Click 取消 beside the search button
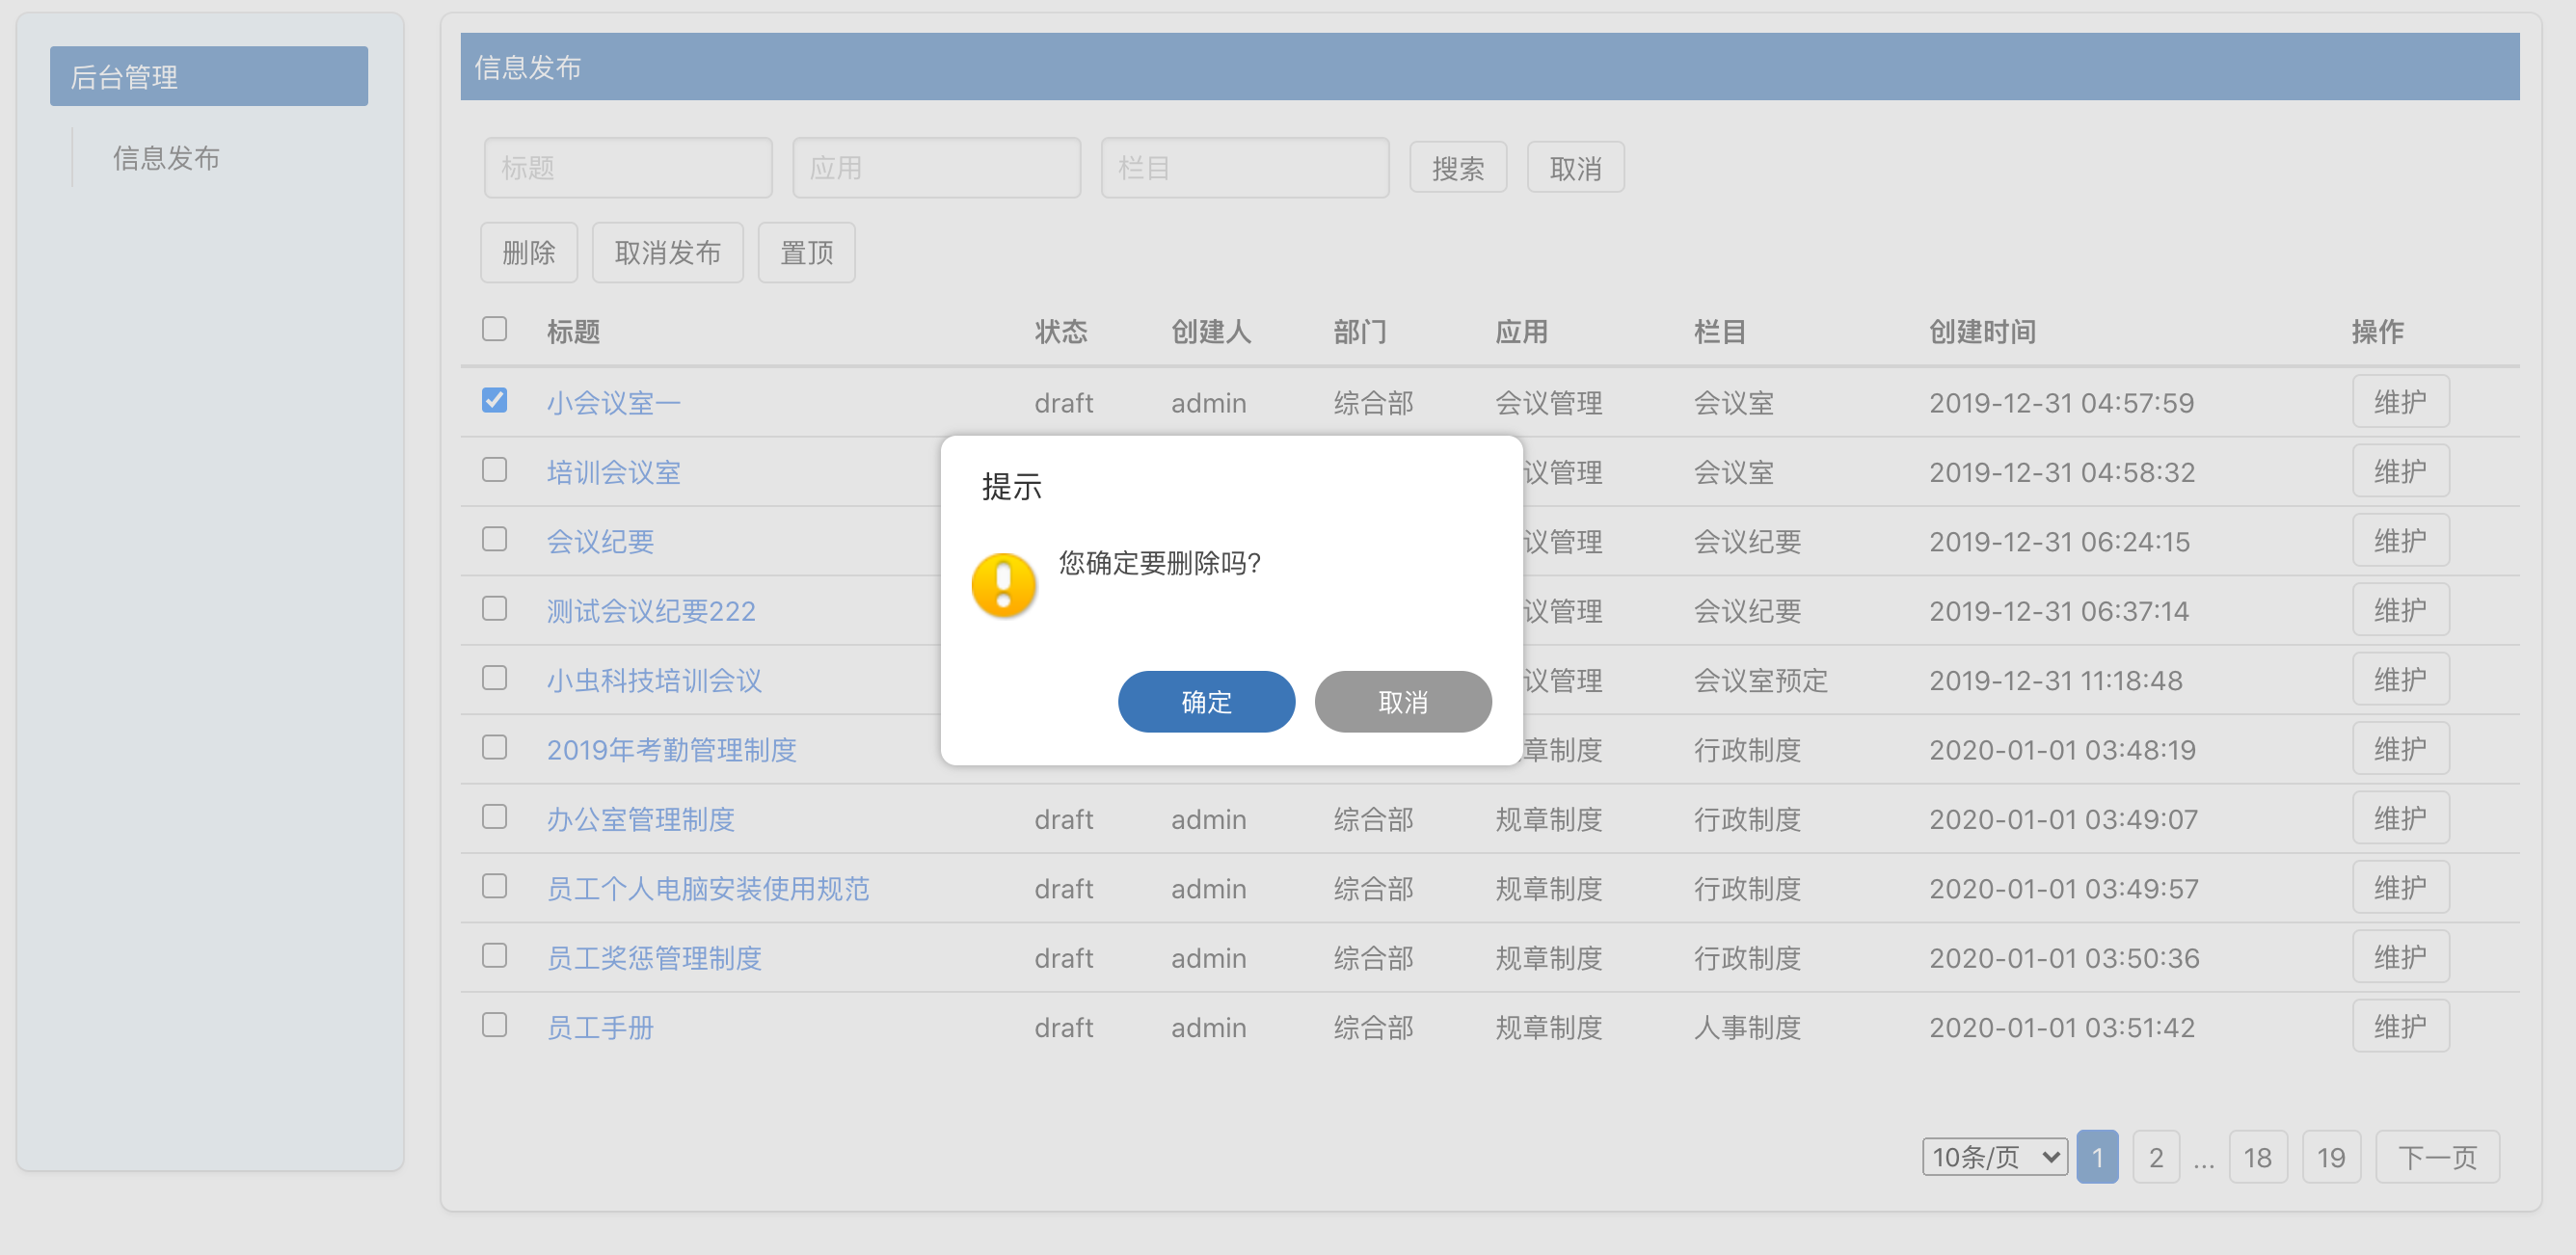Screen dimensions: 2576x1255 pyautogui.click(x=1575, y=168)
